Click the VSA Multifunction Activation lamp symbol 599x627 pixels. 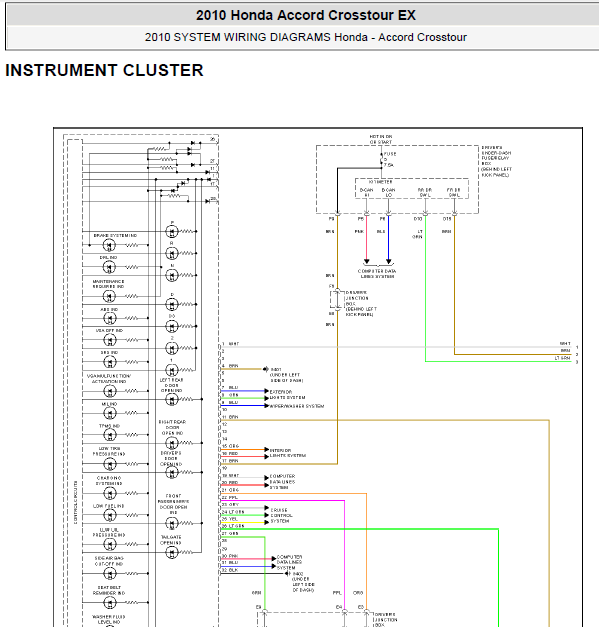point(110,391)
